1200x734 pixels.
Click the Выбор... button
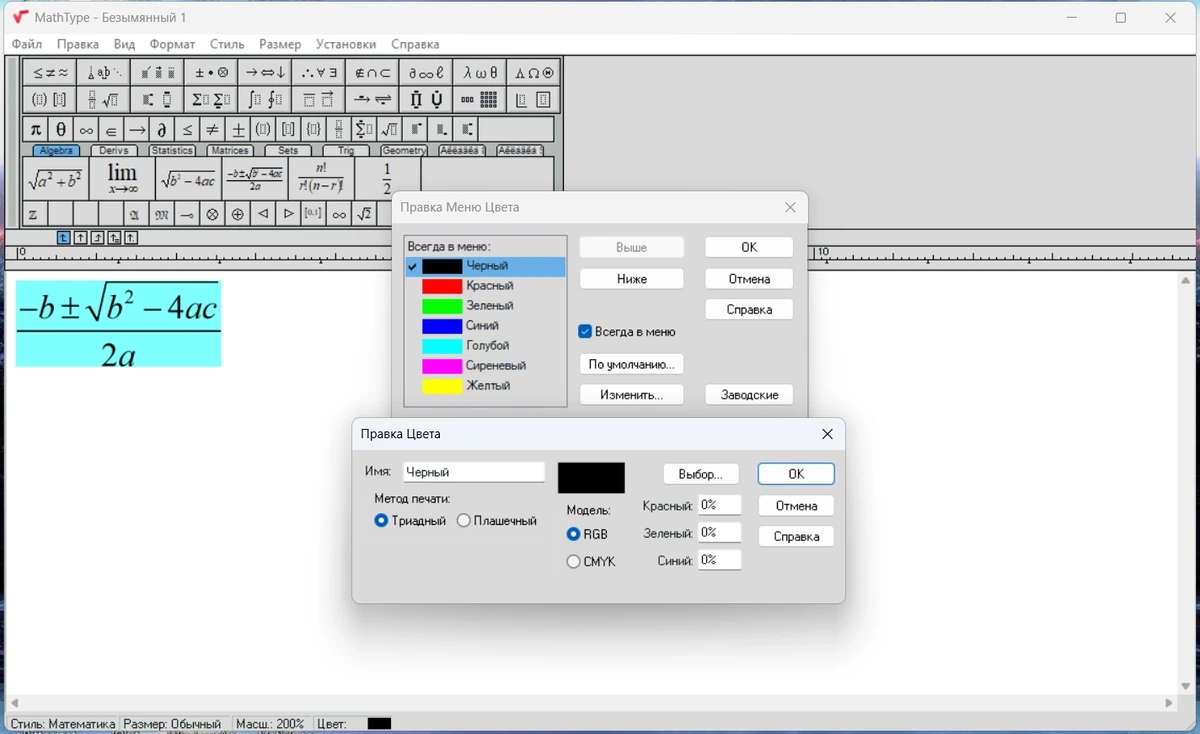[701, 474]
